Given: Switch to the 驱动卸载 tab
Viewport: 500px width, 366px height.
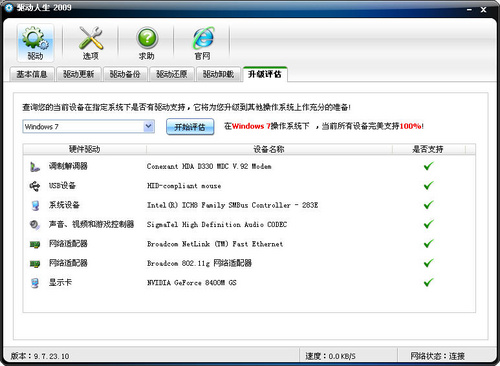Looking at the screenshot, I should [218, 74].
